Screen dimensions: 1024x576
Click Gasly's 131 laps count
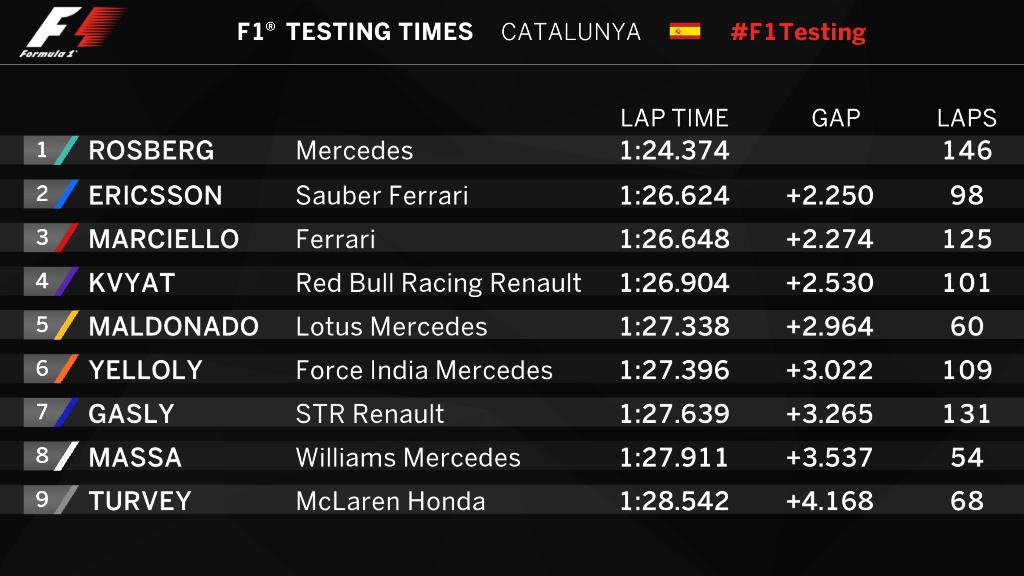tap(967, 414)
